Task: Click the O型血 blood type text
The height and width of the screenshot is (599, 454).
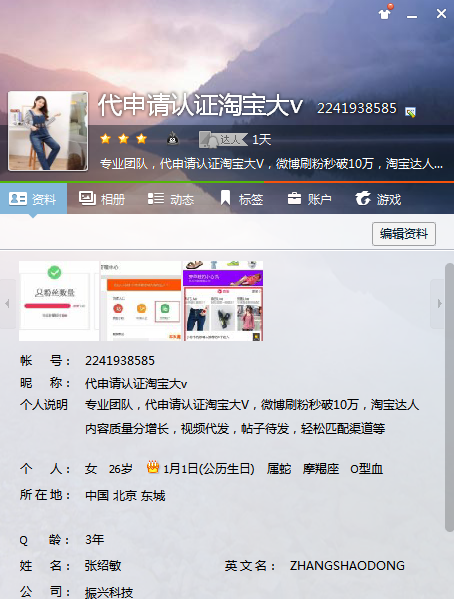Action: coord(366,468)
